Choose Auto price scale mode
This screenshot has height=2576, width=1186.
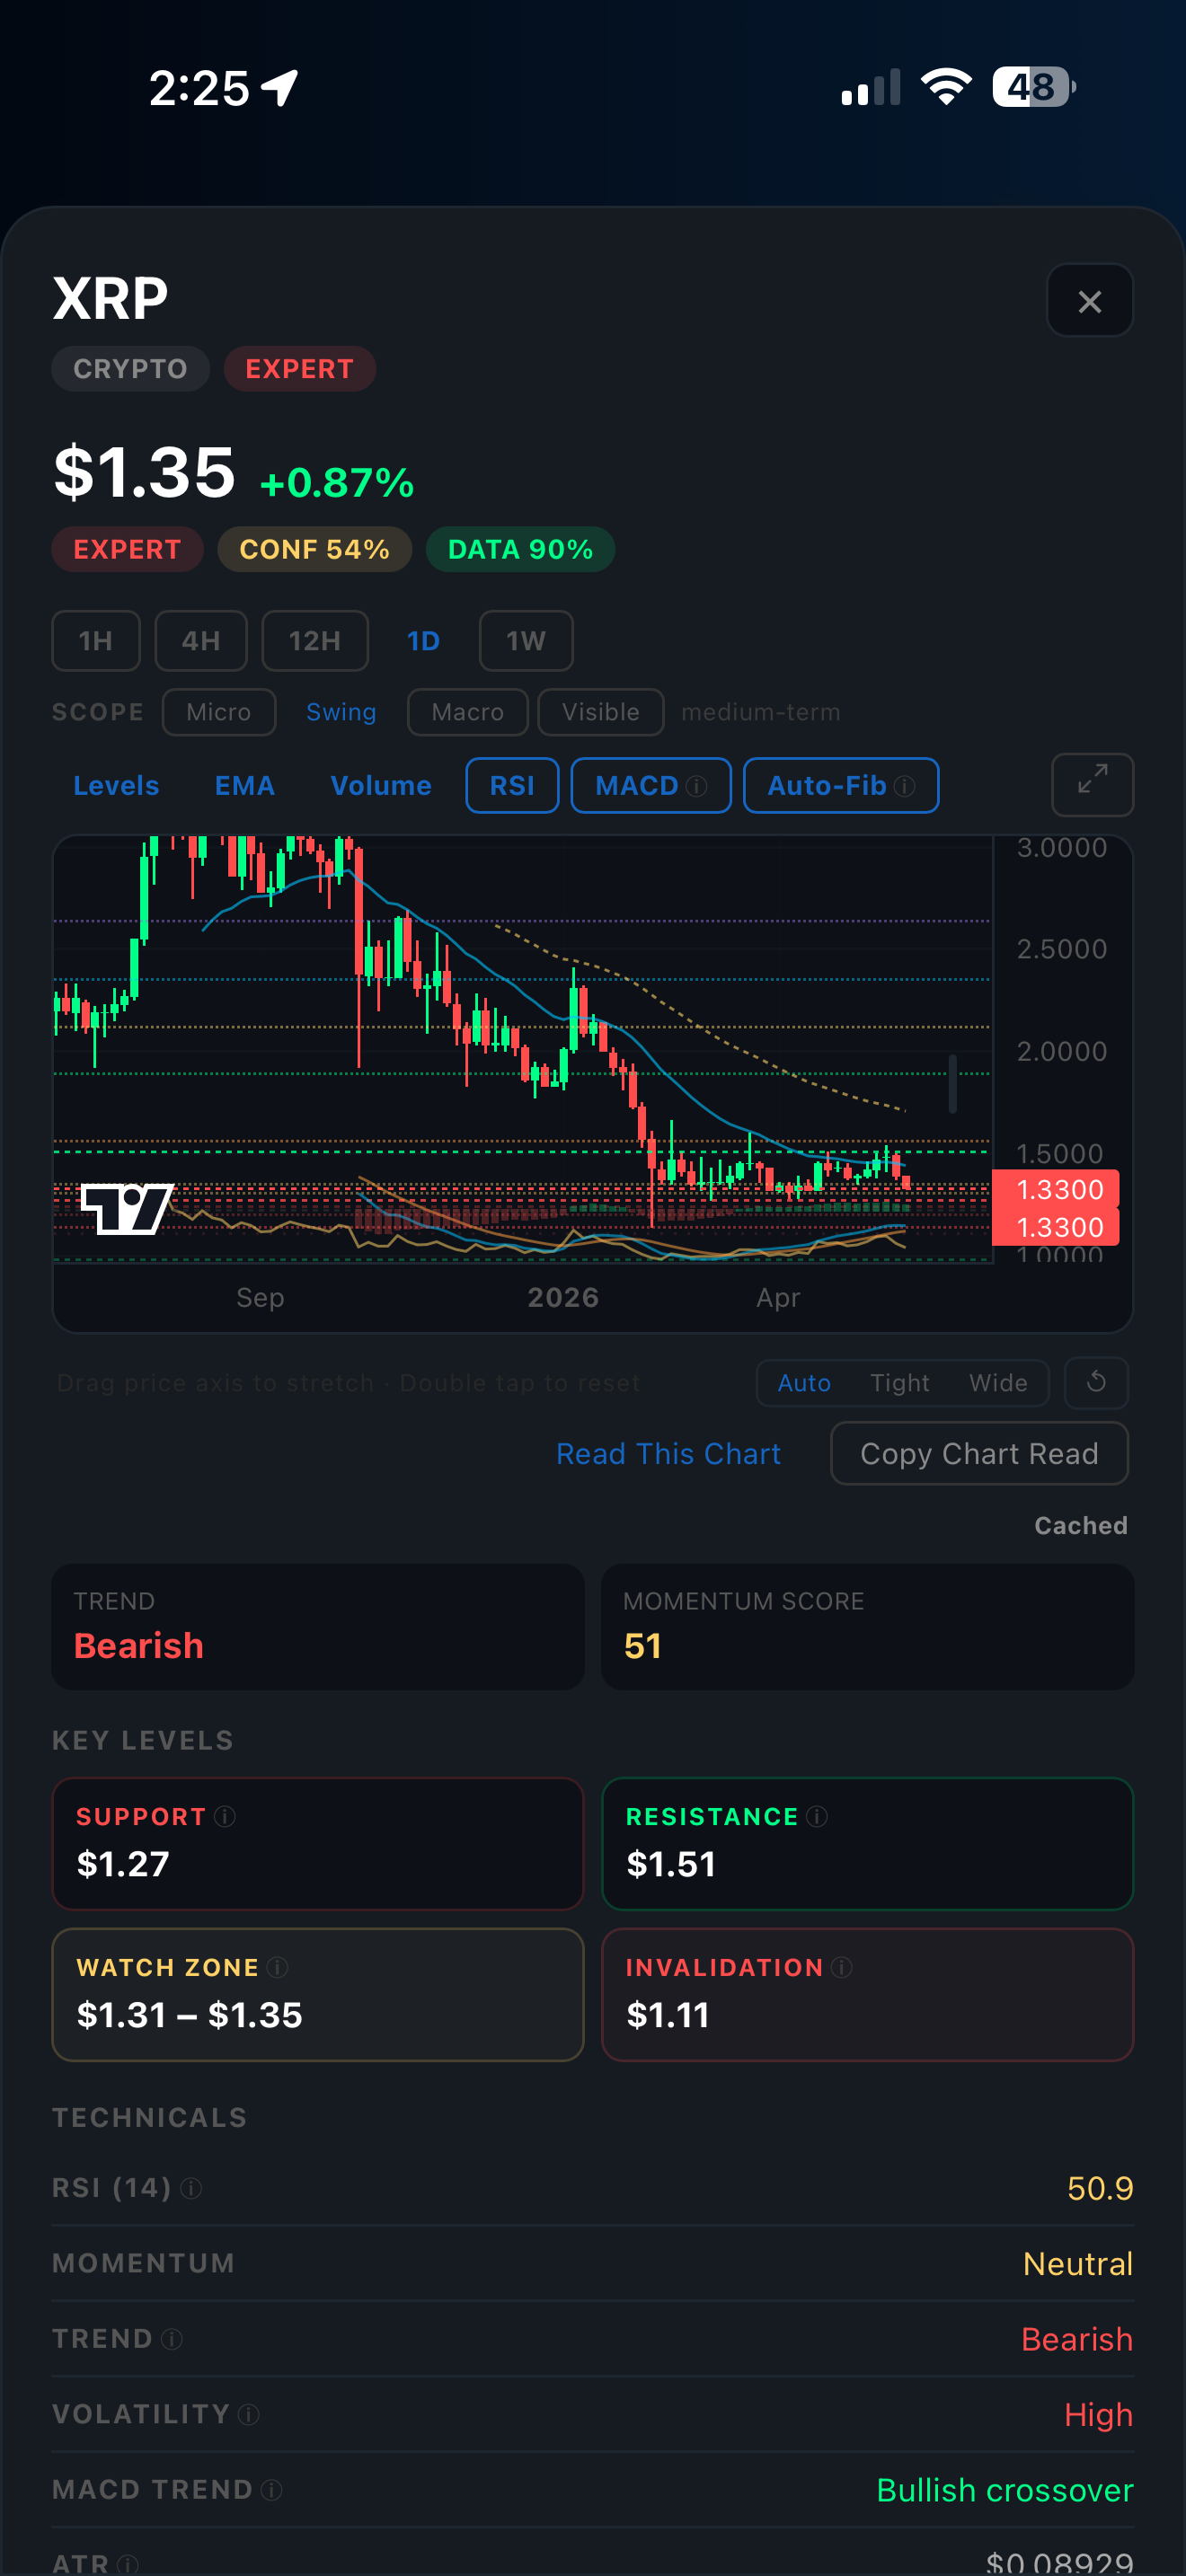tap(804, 1383)
